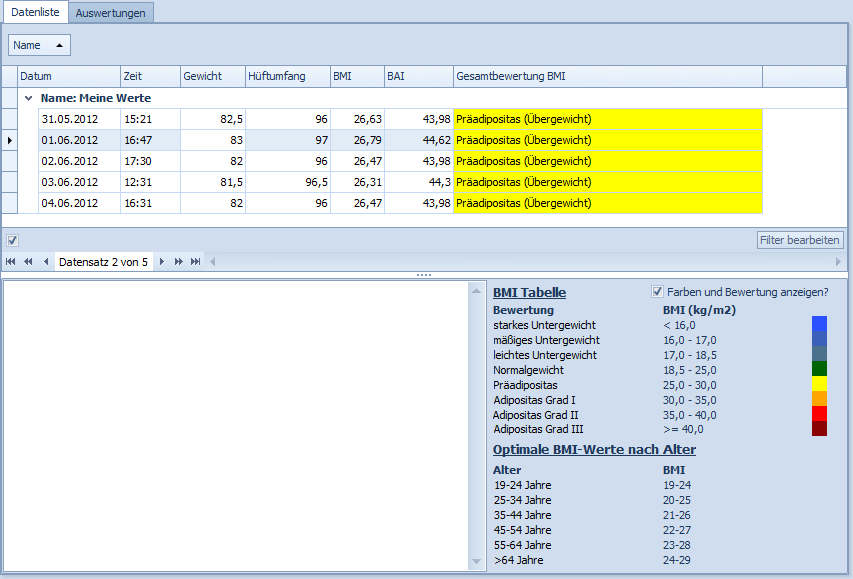The width and height of the screenshot is (853, 579).
Task: Click the '25-34 Jahre' age row
Action: (522, 500)
